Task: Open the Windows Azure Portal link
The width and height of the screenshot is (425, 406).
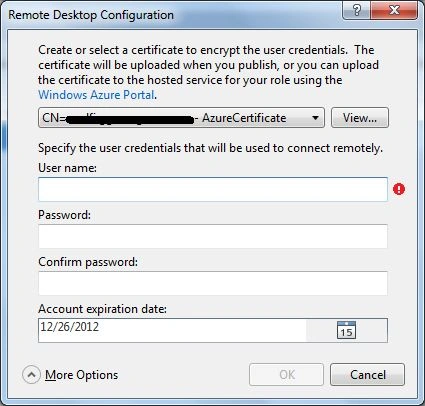Action: [96, 95]
